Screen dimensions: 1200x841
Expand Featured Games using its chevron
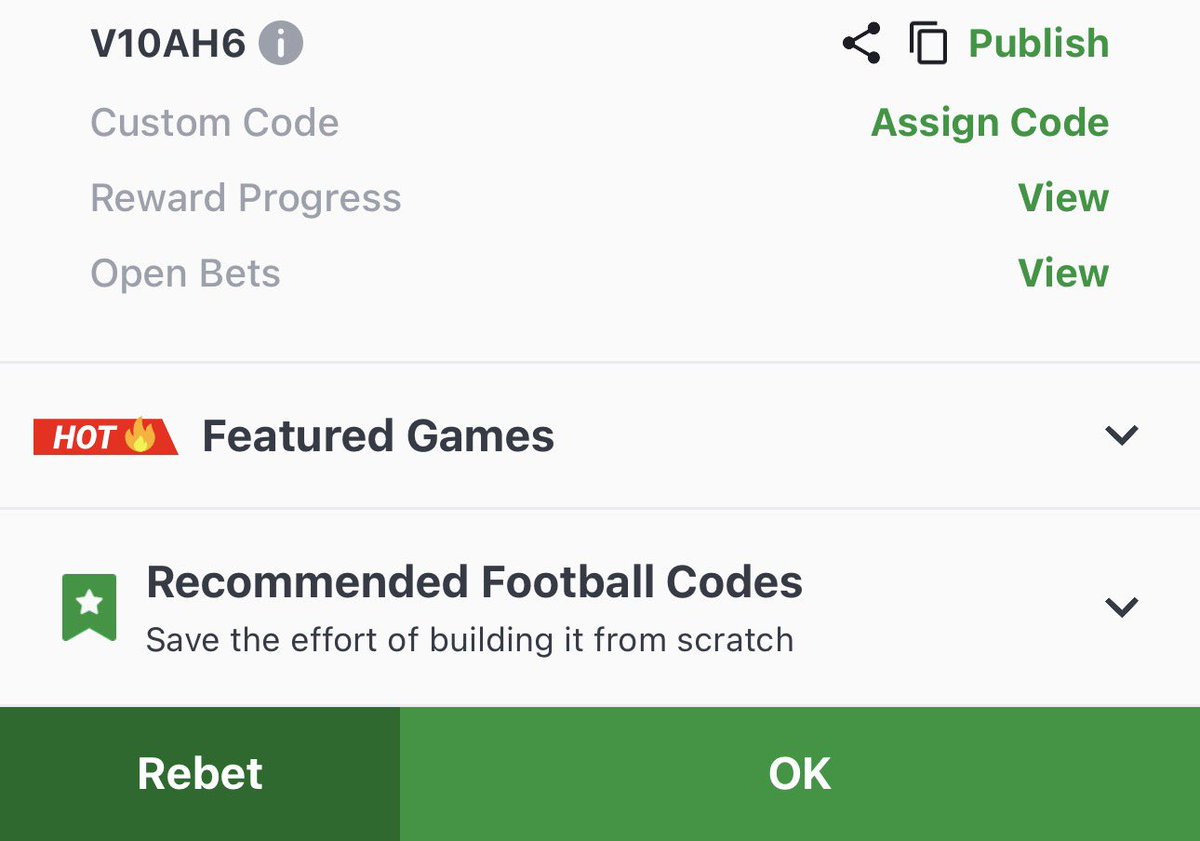(x=1121, y=435)
